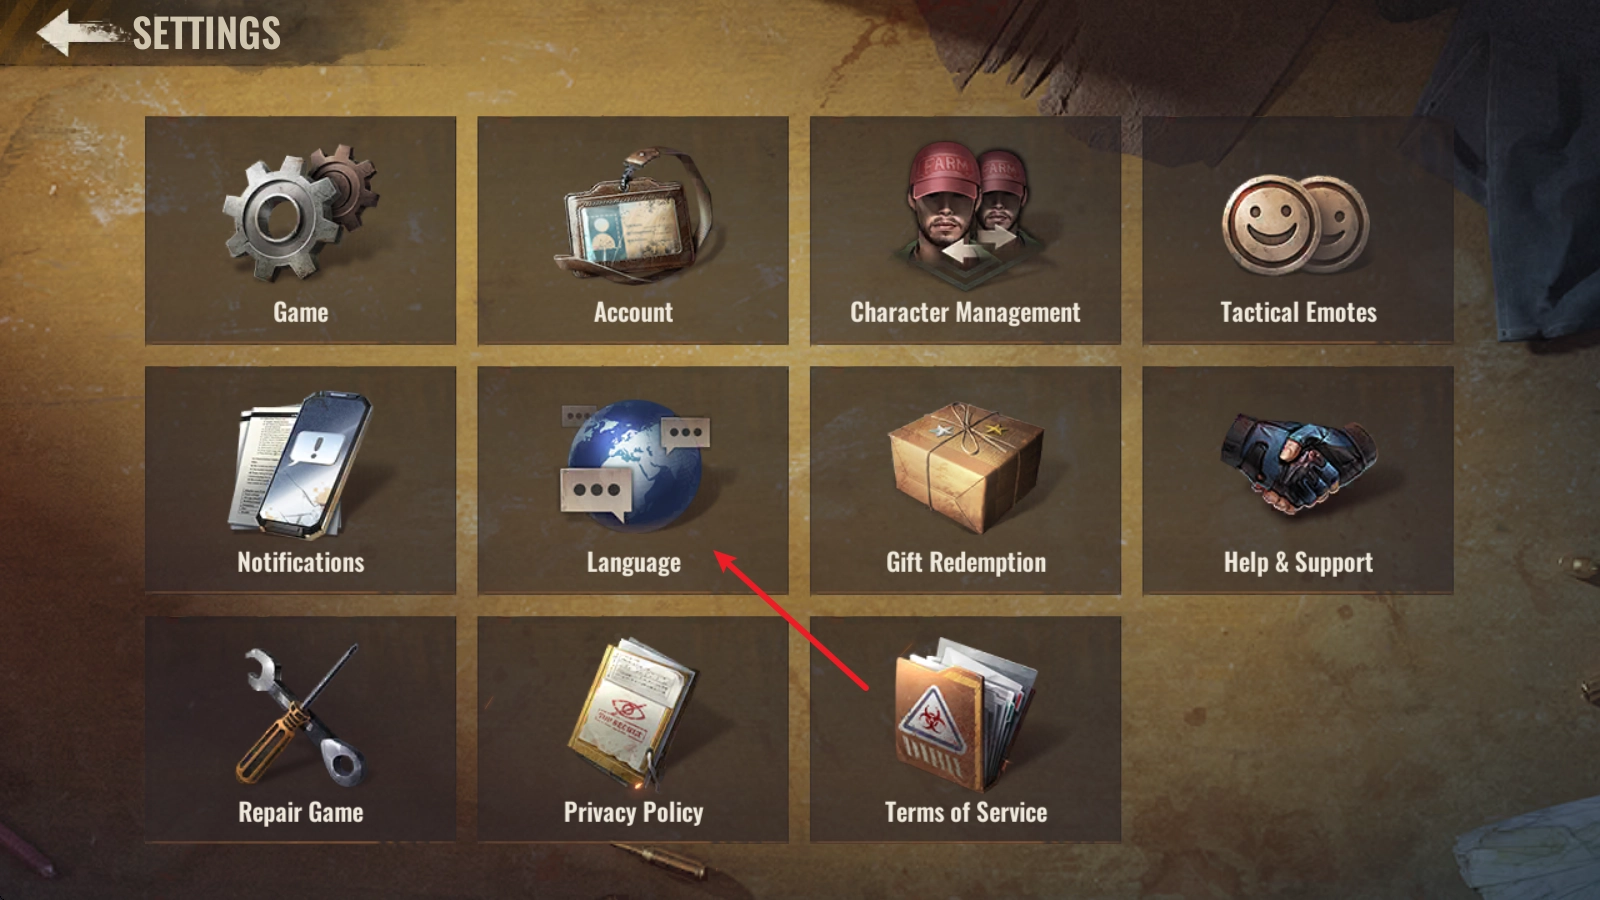Open the Game settings gear icon

tap(300, 213)
